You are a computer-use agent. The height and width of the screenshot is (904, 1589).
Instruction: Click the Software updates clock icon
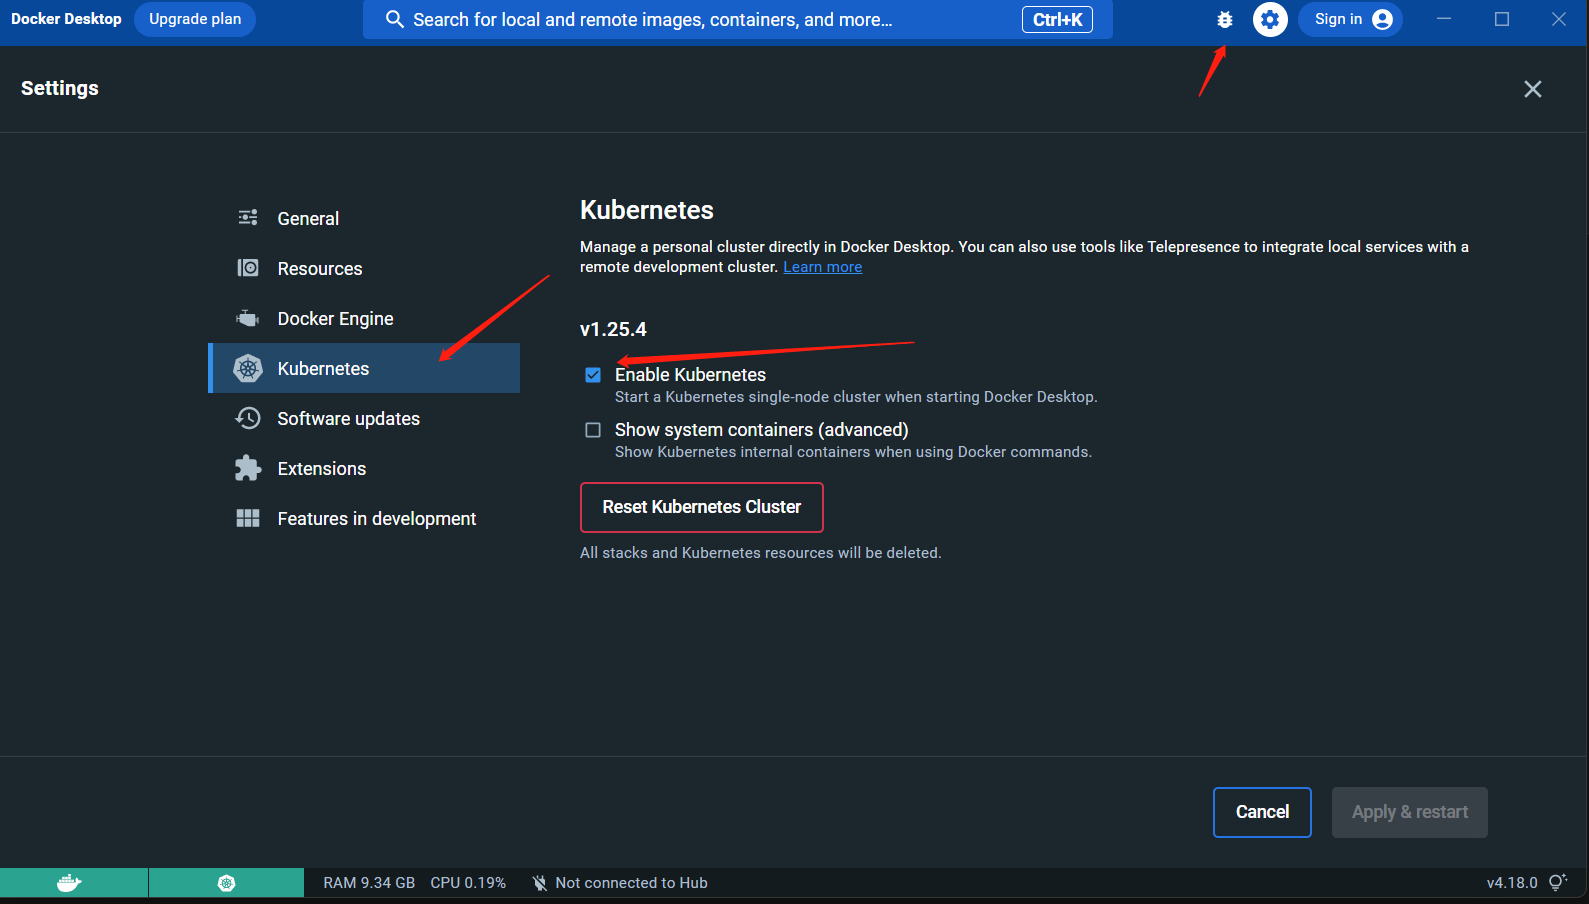click(248, 418)
